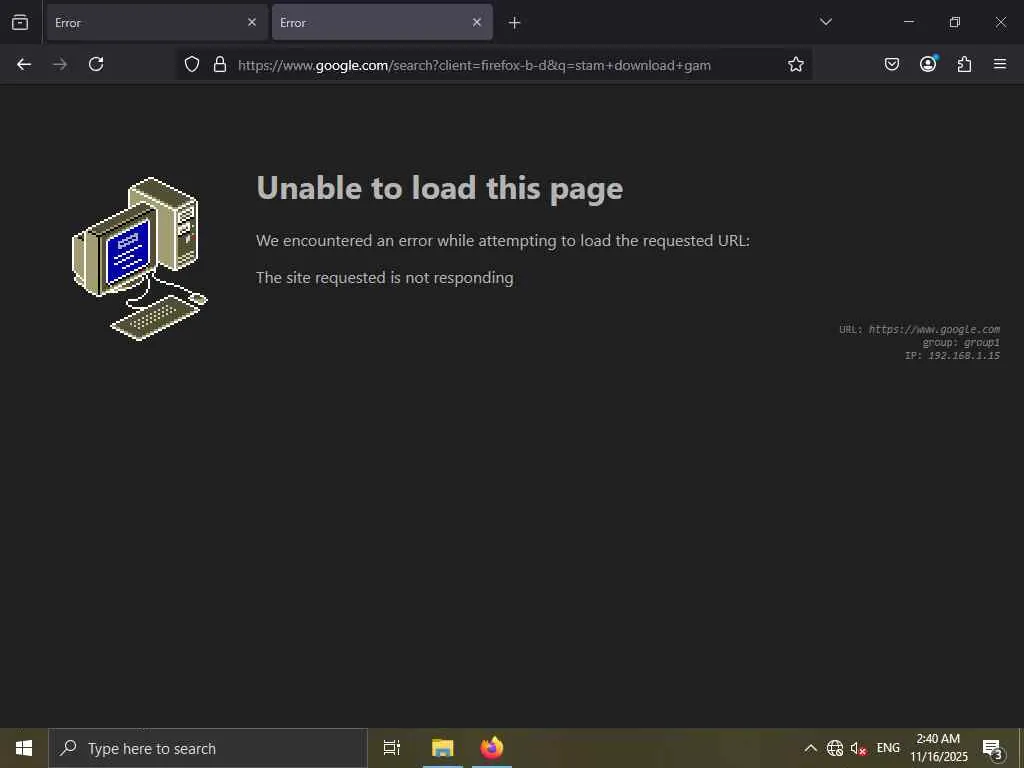The width and height of the screenshot is (1024, 768).
Task: Open a new tab with plus button
Action: pos(515,23)
